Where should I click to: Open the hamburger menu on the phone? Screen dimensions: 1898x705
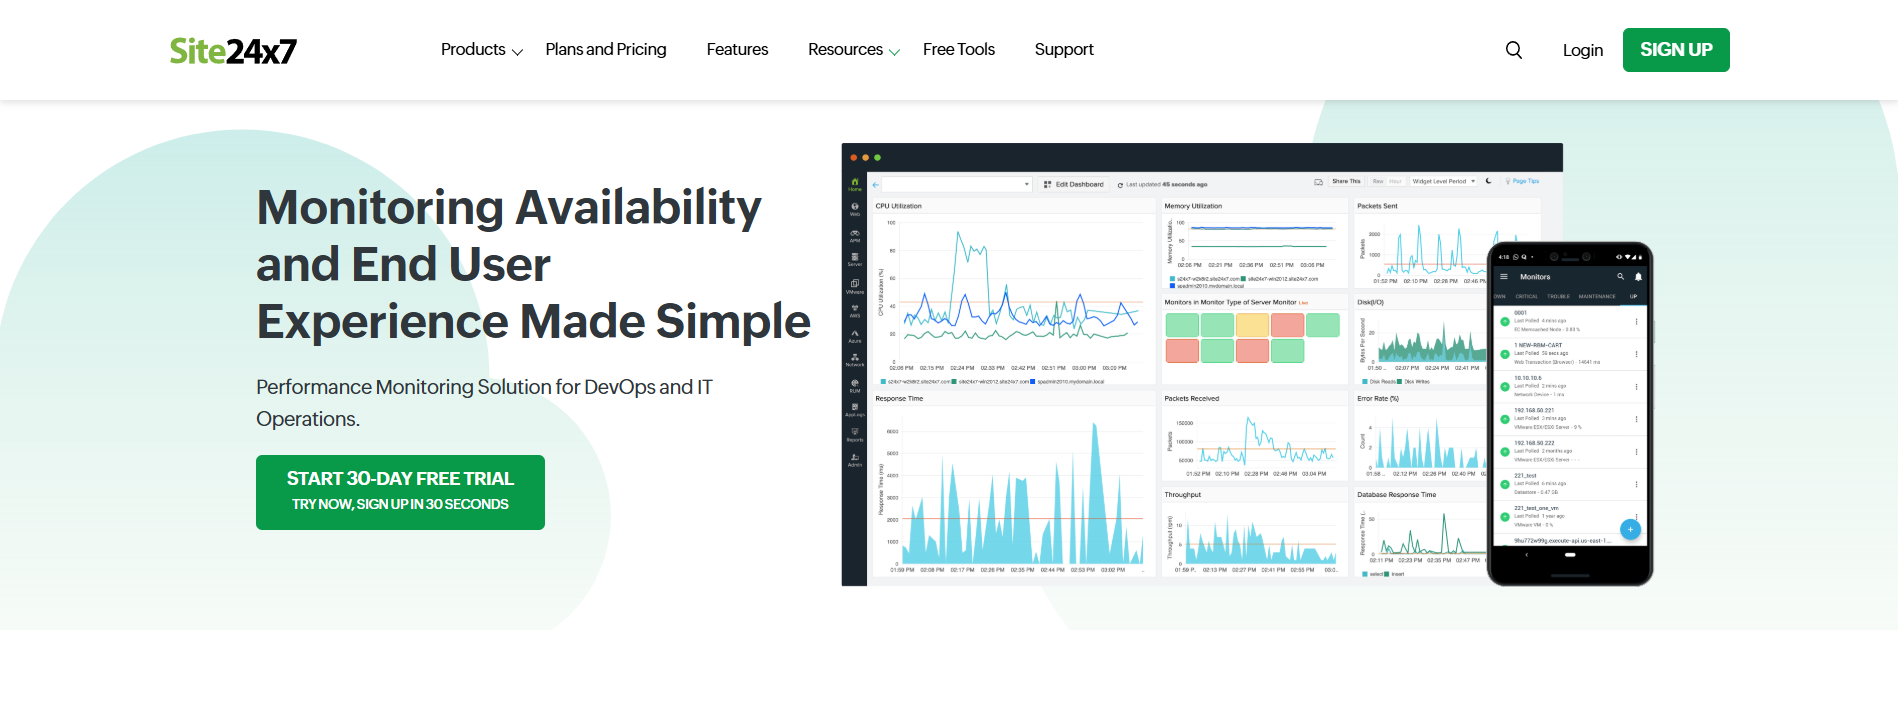(1503, 277)
